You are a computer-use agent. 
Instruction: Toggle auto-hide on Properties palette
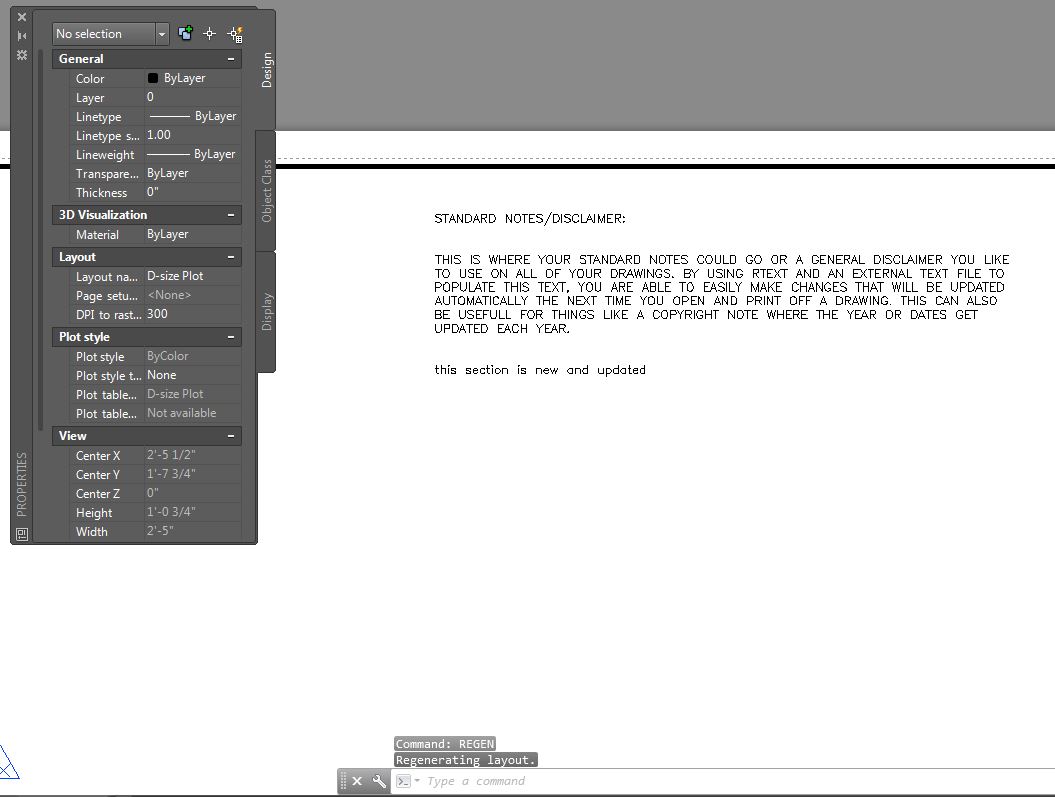pyautogui.click(x=22, y=36)
